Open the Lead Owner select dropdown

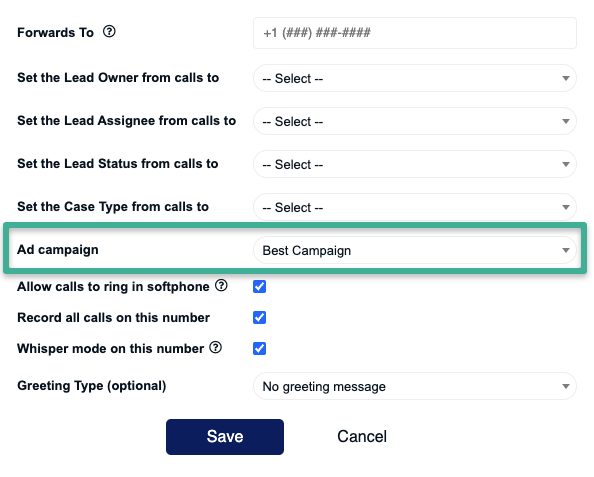click(x=415, y=78)
